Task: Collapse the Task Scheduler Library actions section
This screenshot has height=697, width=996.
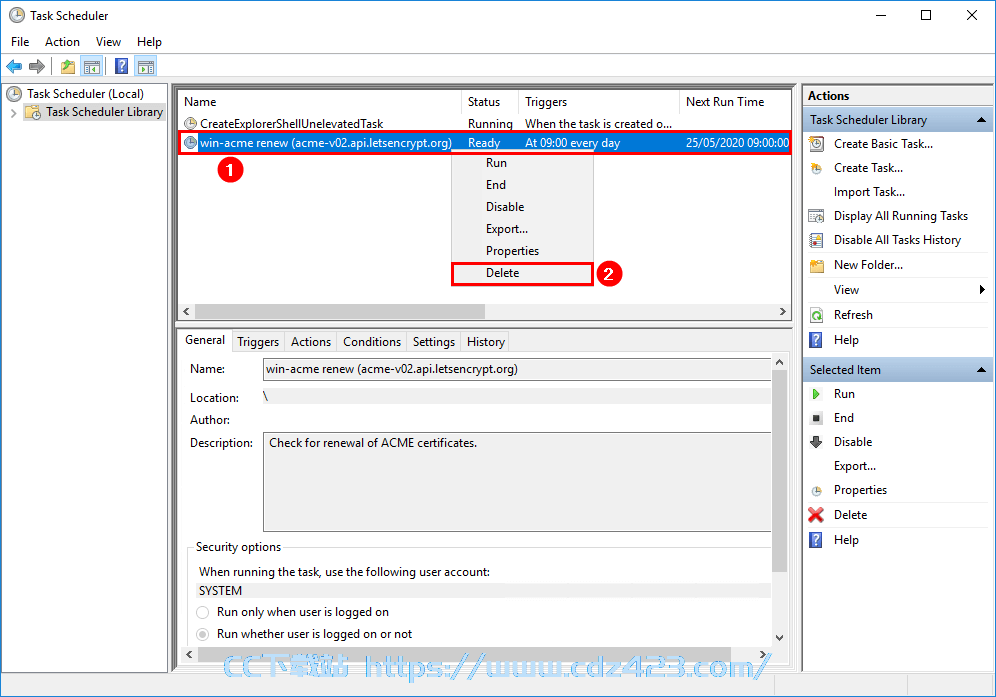Action: 981,119
